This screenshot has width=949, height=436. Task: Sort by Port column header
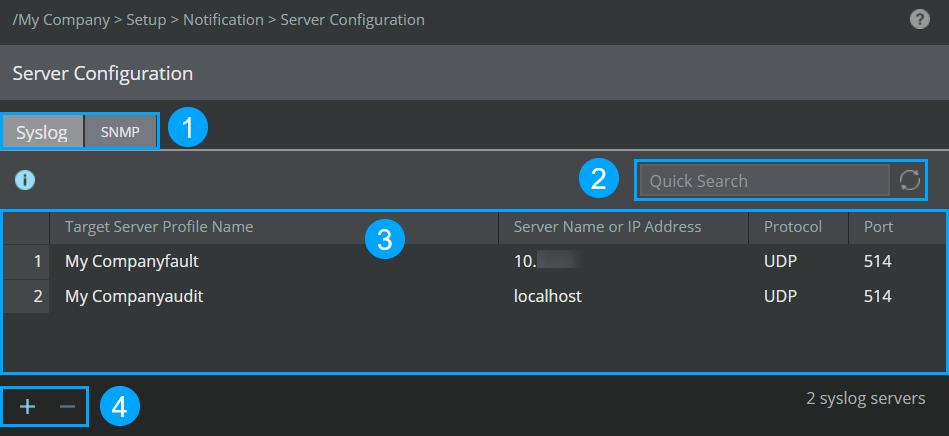[896, 227]
